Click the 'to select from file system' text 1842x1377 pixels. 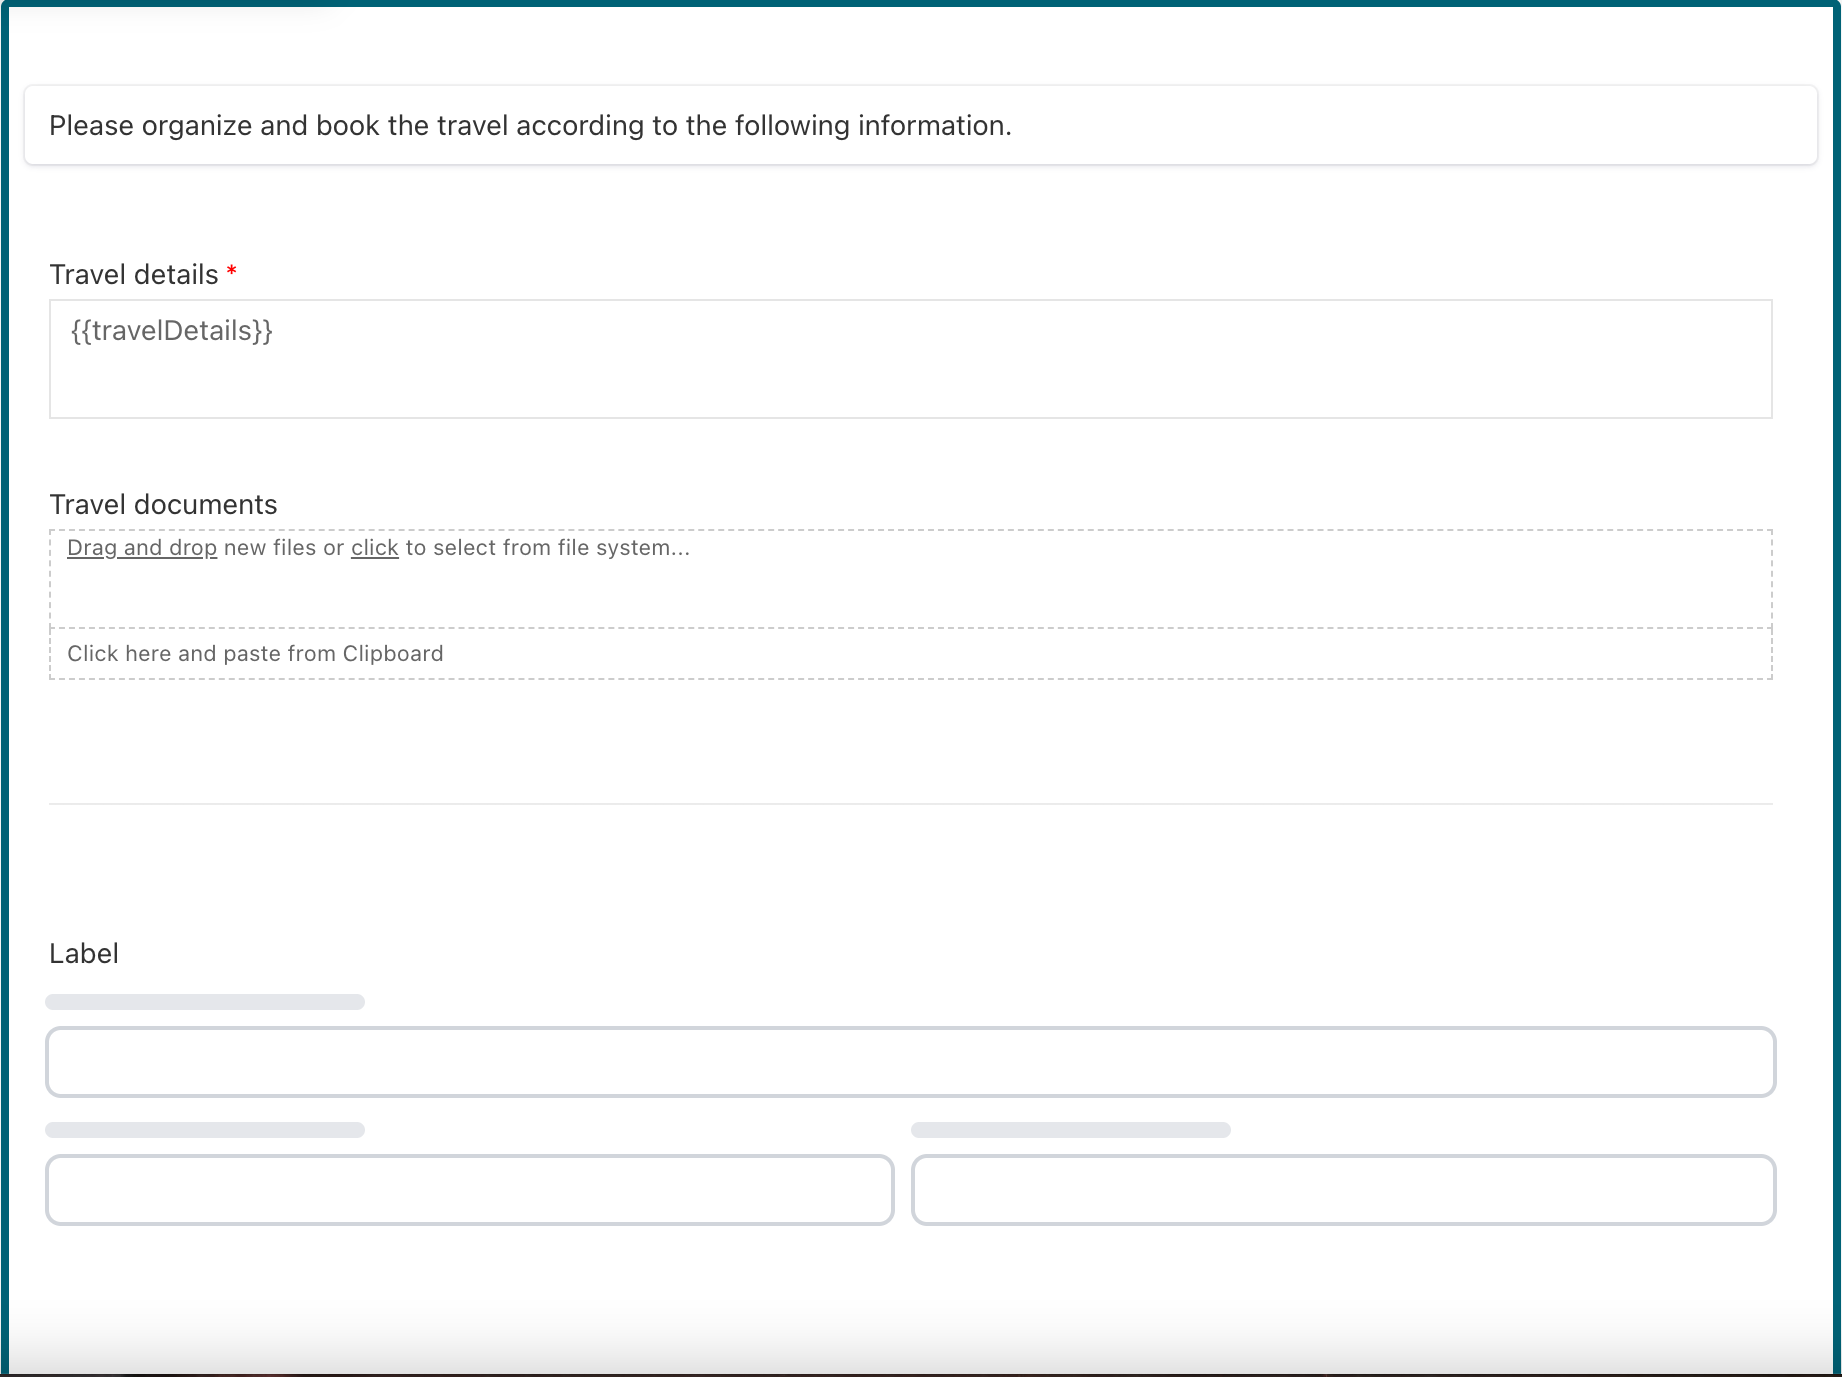[x=547, y=548]
